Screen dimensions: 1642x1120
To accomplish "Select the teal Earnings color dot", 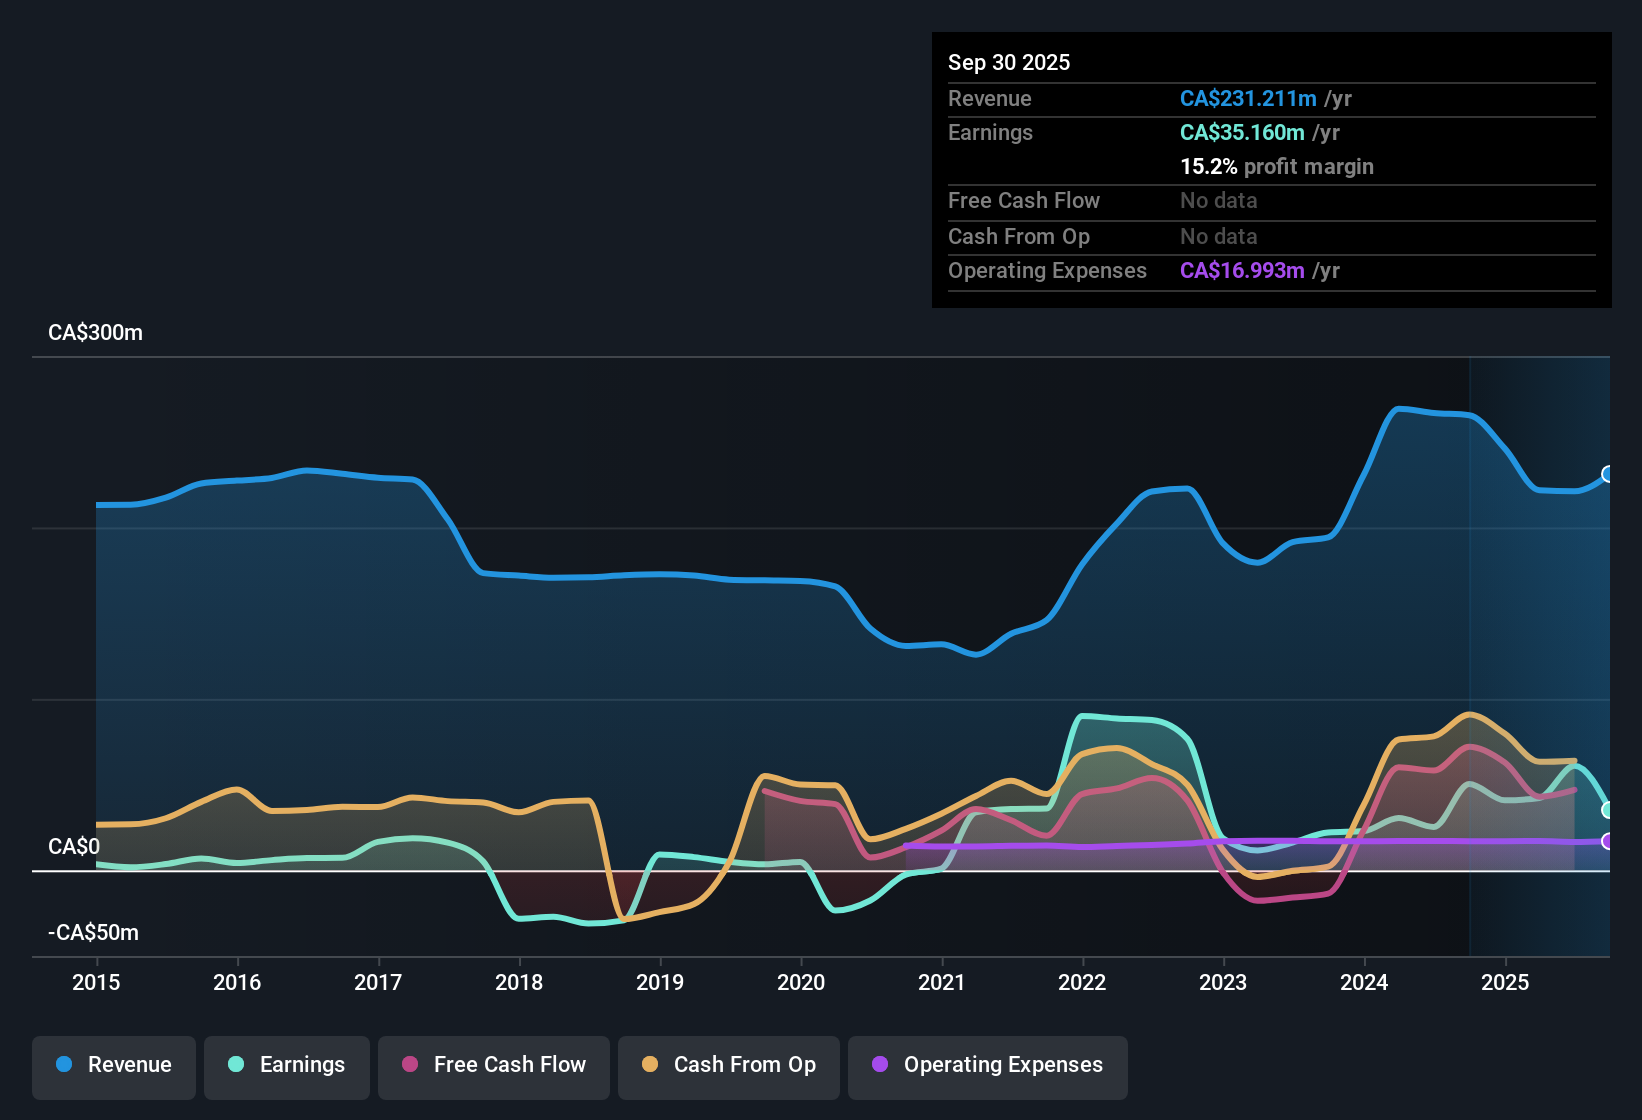I will [x=234, y=1065].
